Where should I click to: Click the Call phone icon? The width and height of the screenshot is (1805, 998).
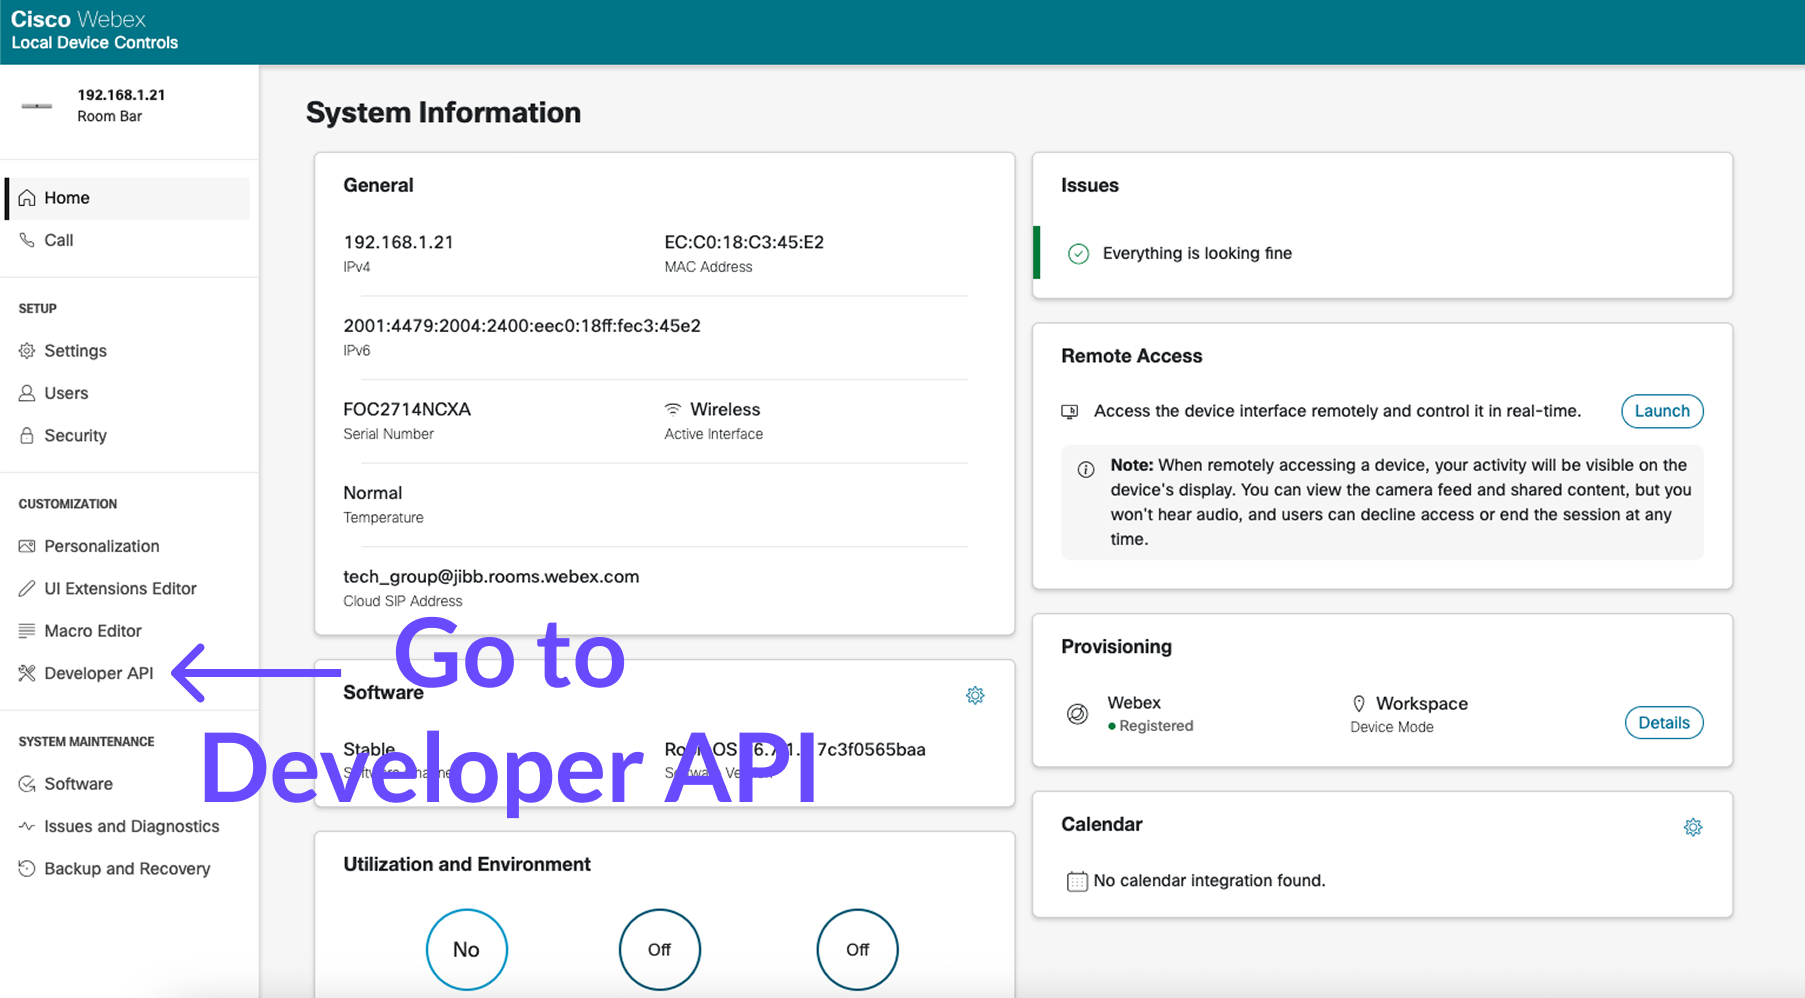click(27, 240)
